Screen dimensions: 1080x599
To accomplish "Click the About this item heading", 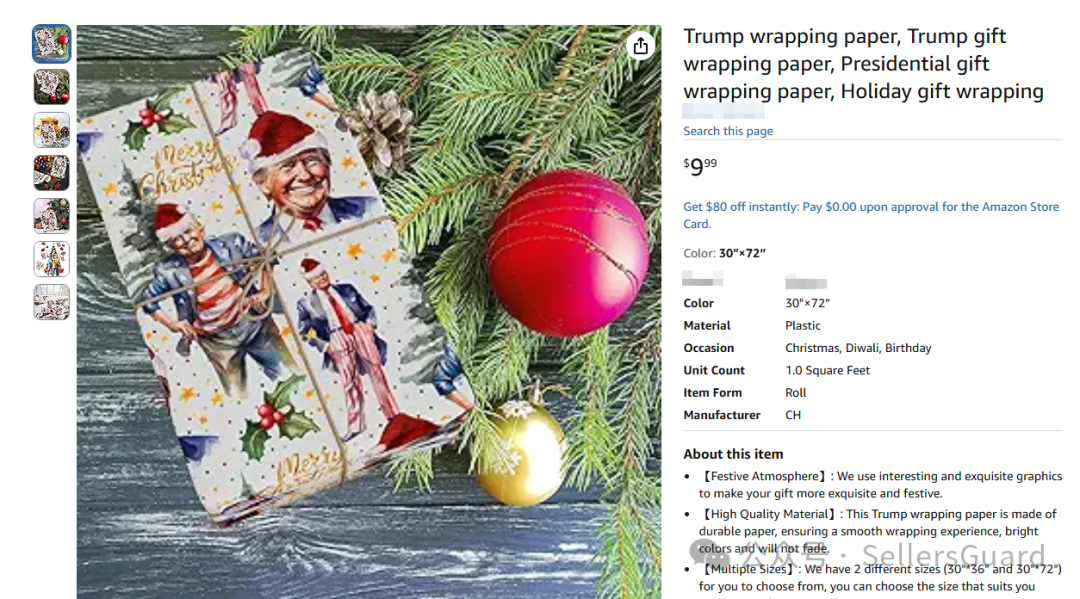I will [733, 454].
